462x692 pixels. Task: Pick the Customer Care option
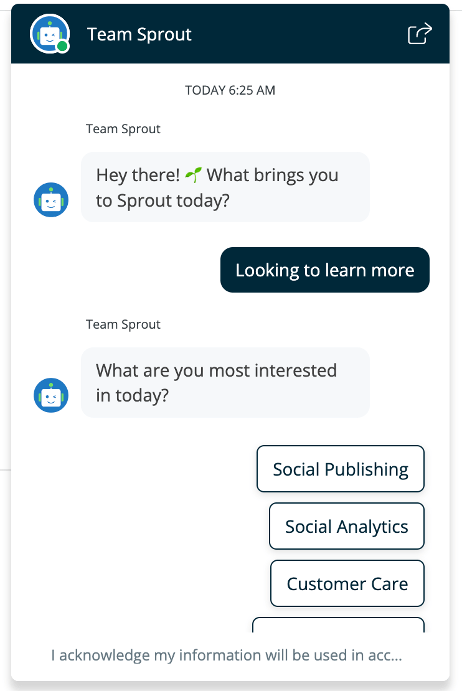click(347, 583)
